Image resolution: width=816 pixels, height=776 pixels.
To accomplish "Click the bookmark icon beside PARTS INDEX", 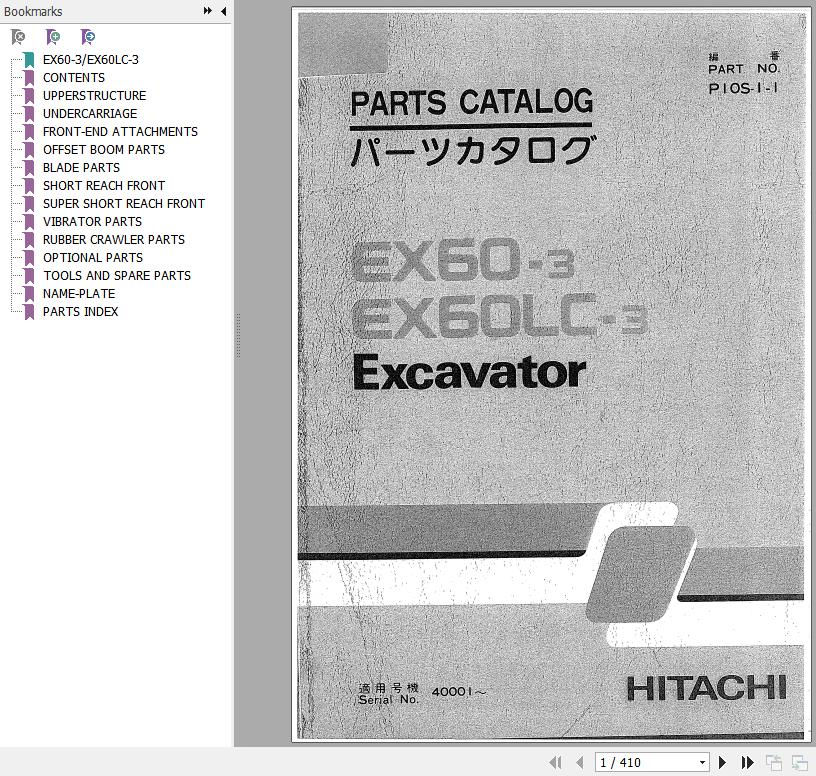I will 29,312.
